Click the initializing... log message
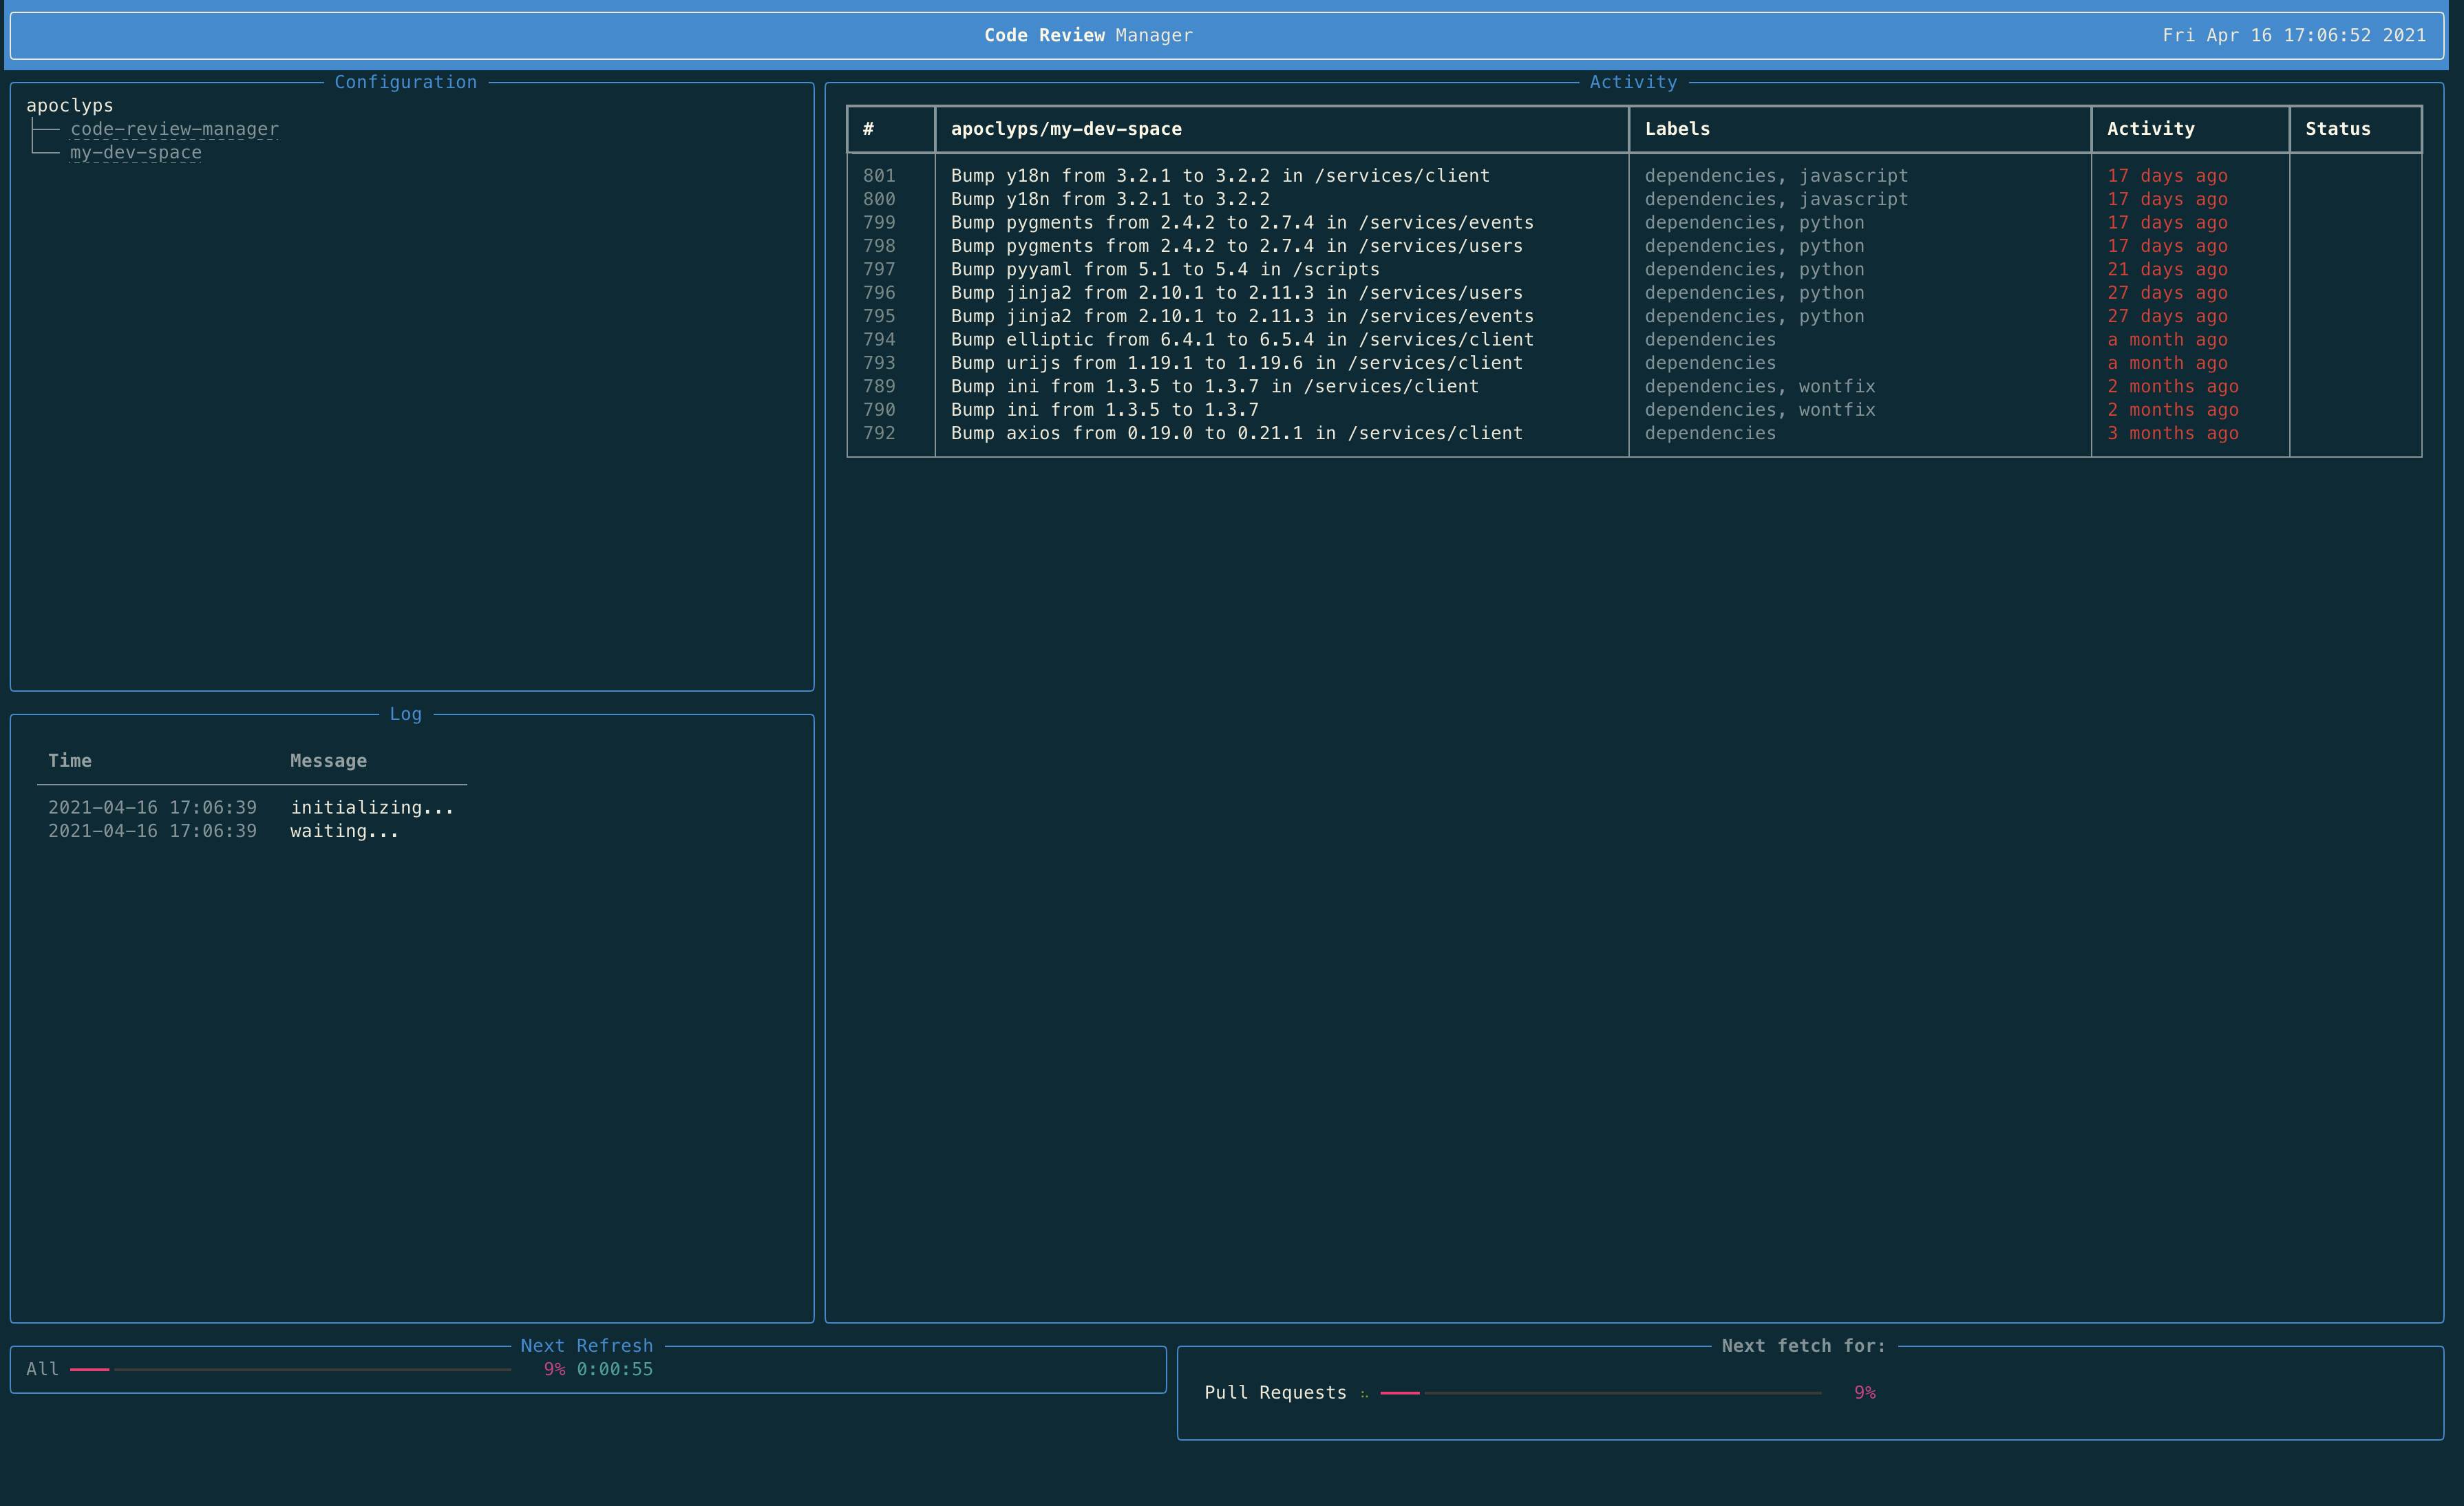 click(372, 808)
